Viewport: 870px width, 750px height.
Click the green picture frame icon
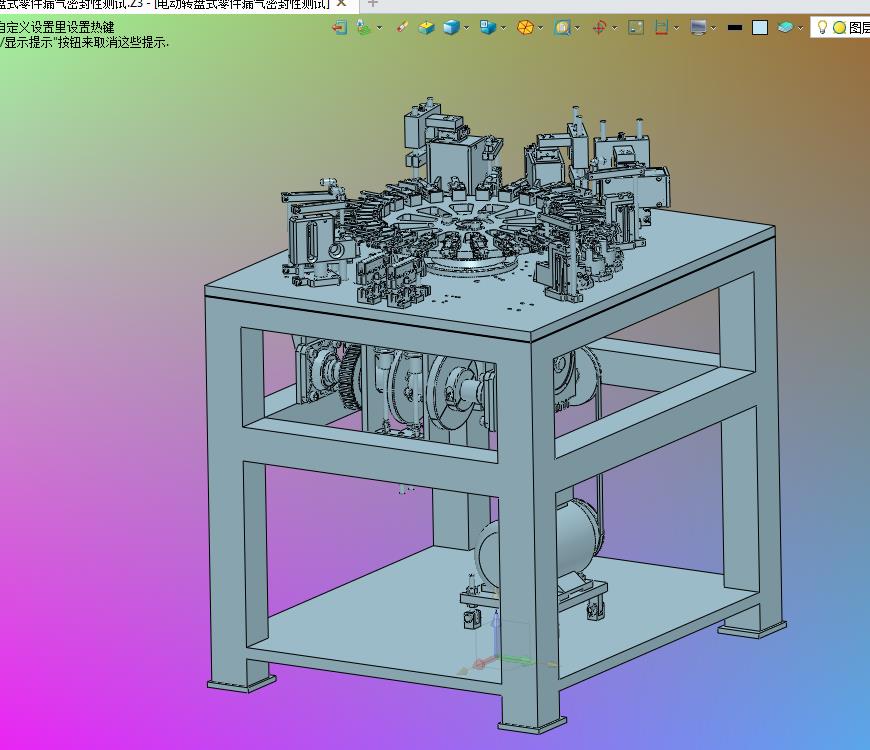coord(636,27)
